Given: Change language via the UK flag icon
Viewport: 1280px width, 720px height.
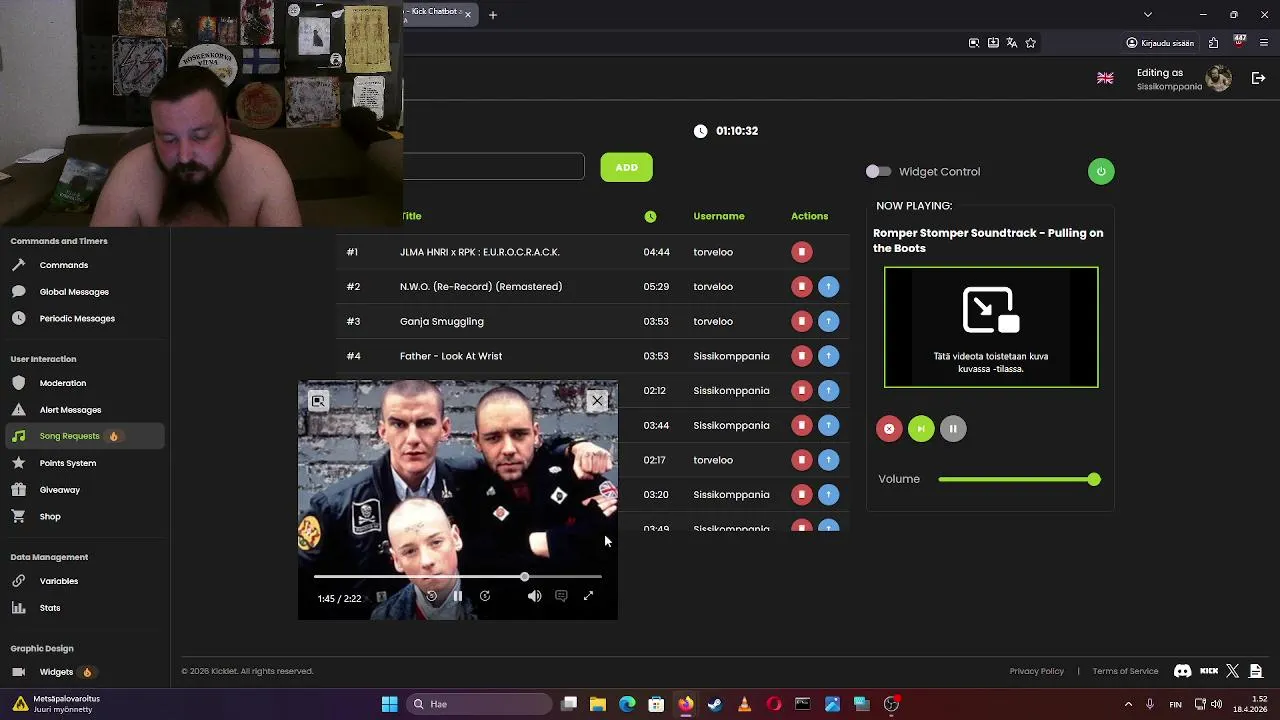Looking at the screenshot, I should pos(1105,78).
